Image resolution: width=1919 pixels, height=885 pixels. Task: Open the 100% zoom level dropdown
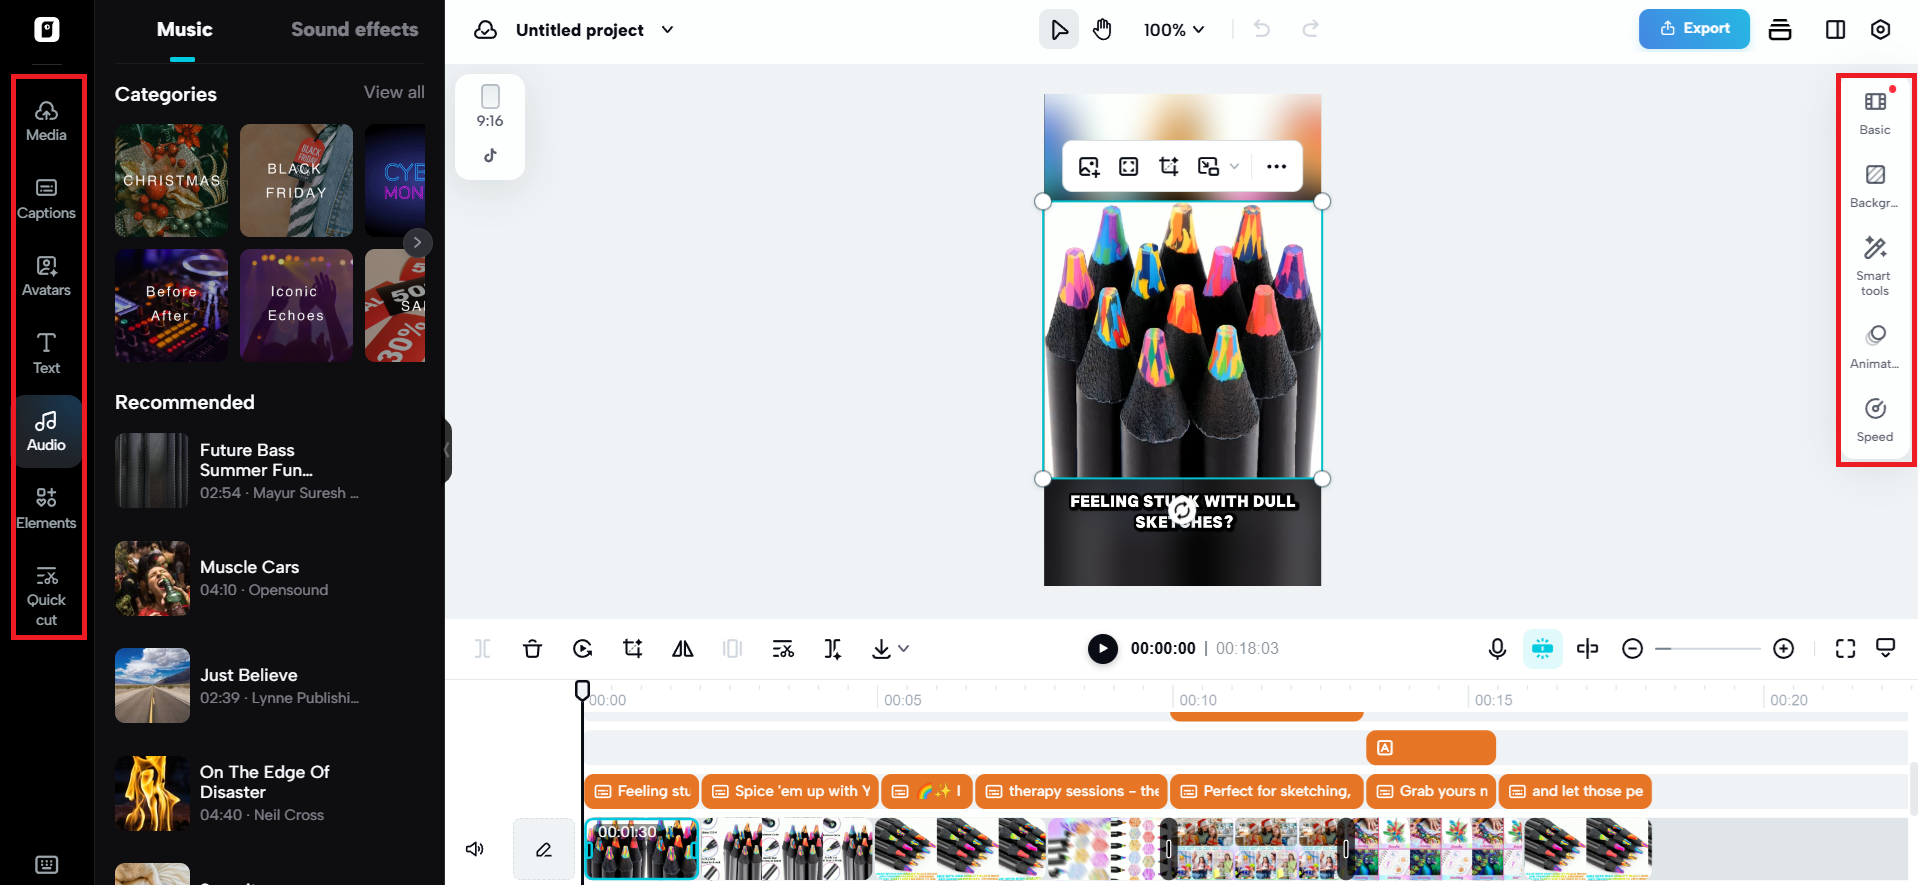(x=1174, y=30)
